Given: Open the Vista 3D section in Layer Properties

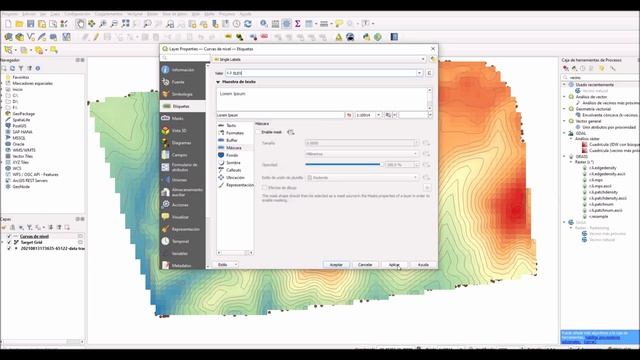Looking at the screenshot, I should 183,131.
